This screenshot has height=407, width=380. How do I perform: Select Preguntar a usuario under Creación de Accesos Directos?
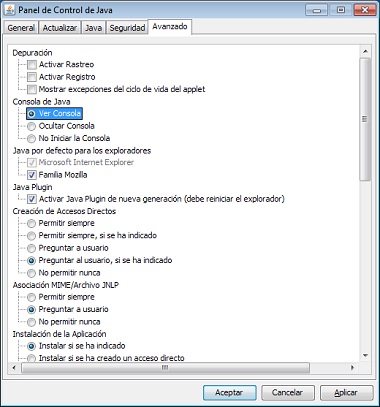coord(31,248)
